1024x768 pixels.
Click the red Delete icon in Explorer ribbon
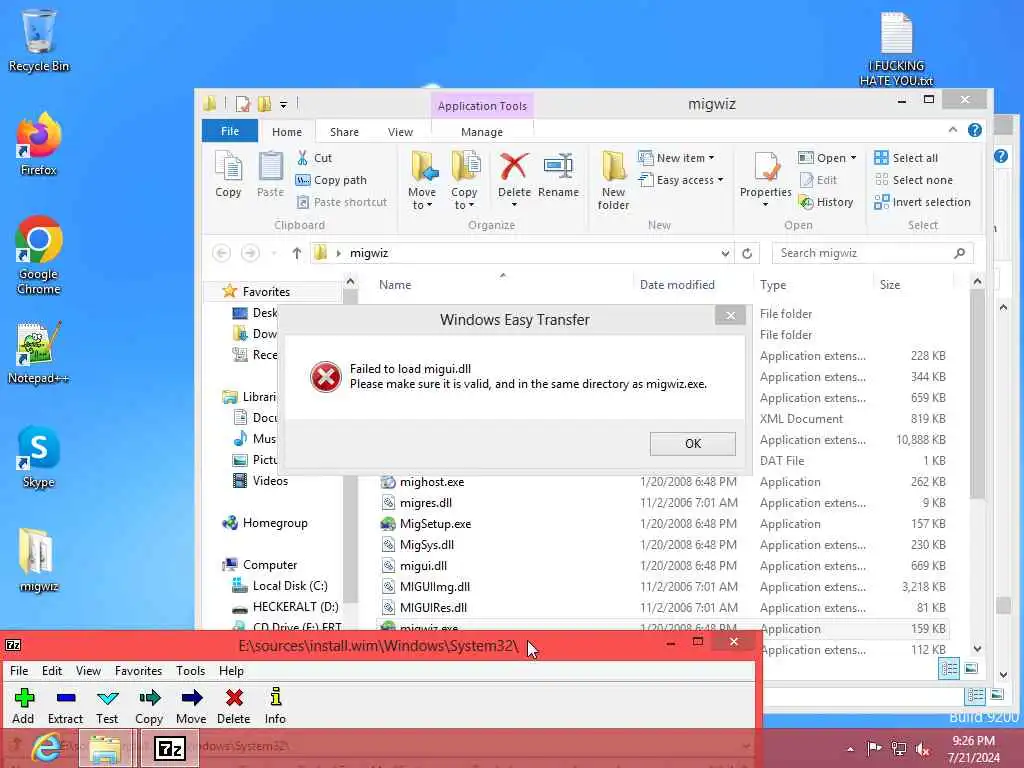point(514,167)
